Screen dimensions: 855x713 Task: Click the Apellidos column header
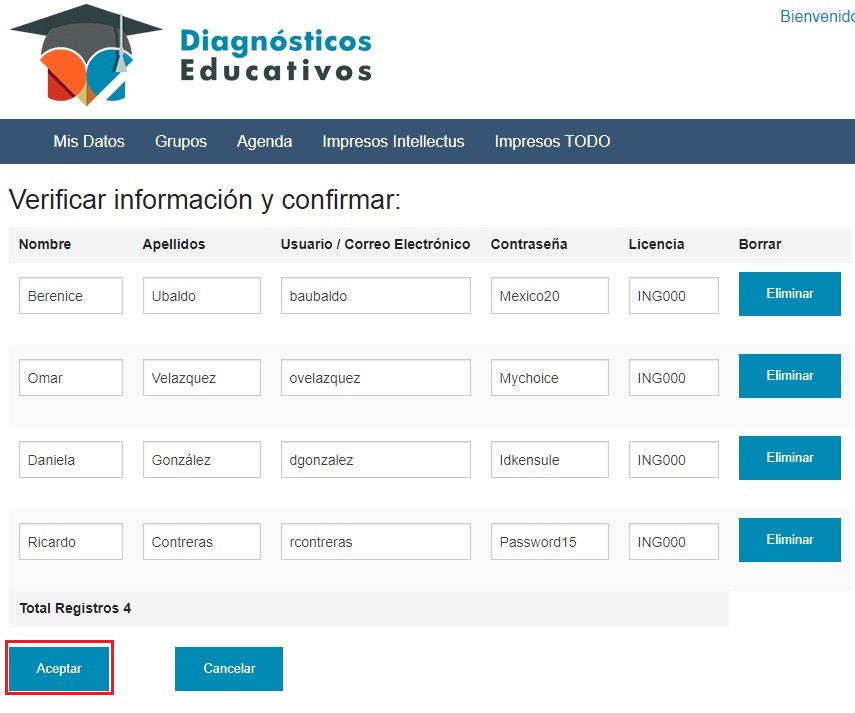174,244
